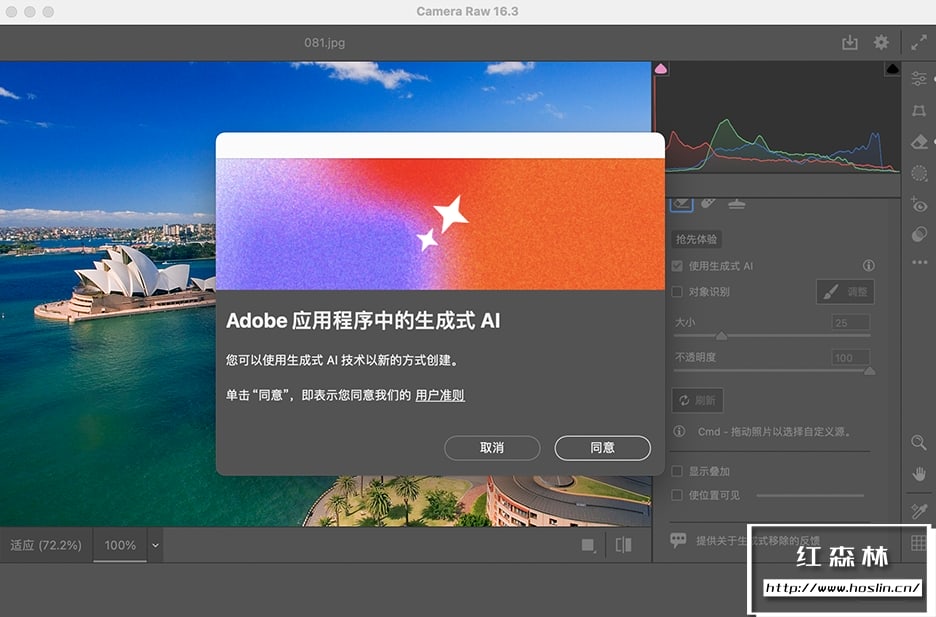Select the Crop and geometry tool

(919, 110)
